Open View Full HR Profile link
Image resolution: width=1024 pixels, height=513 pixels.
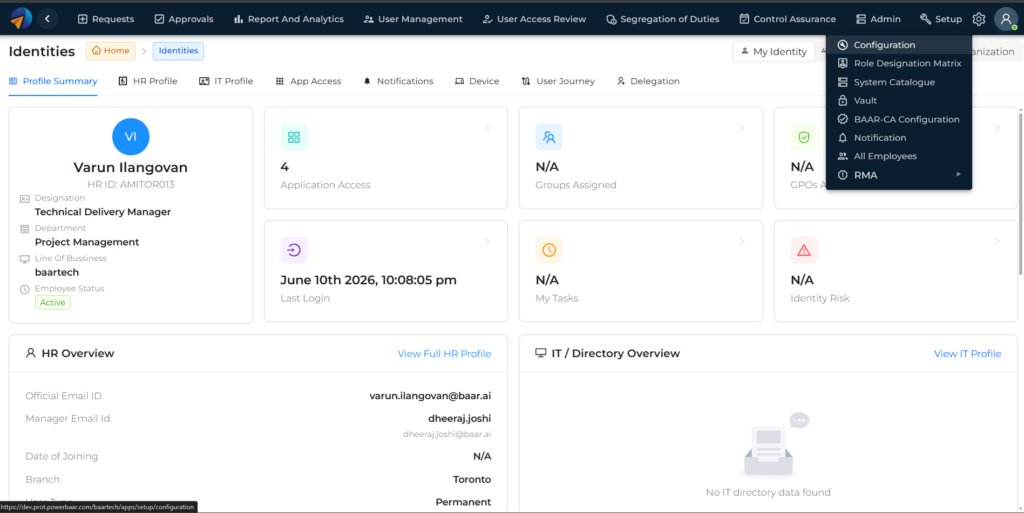[444, 353]
